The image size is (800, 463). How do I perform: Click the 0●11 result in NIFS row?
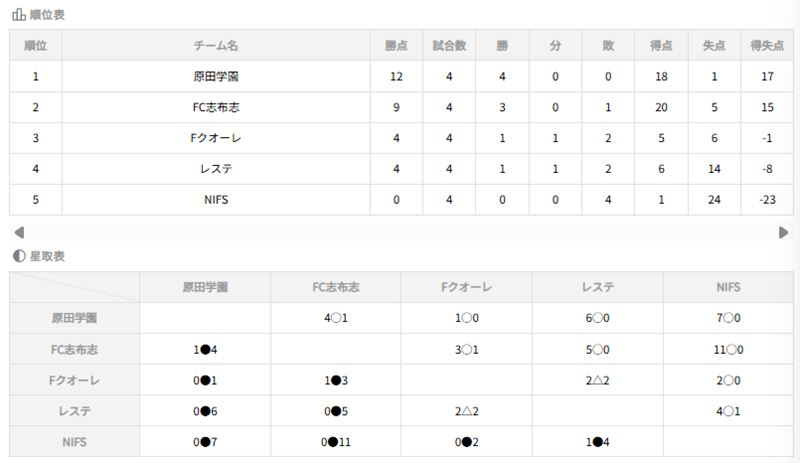tap(335, 442)
